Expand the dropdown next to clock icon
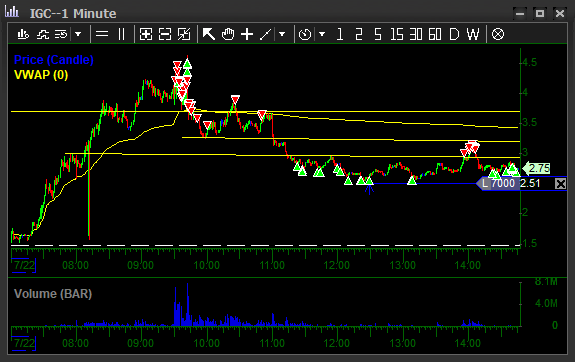Image resolution: width=575 pixels, height=362 pixels. coord(322,34)
